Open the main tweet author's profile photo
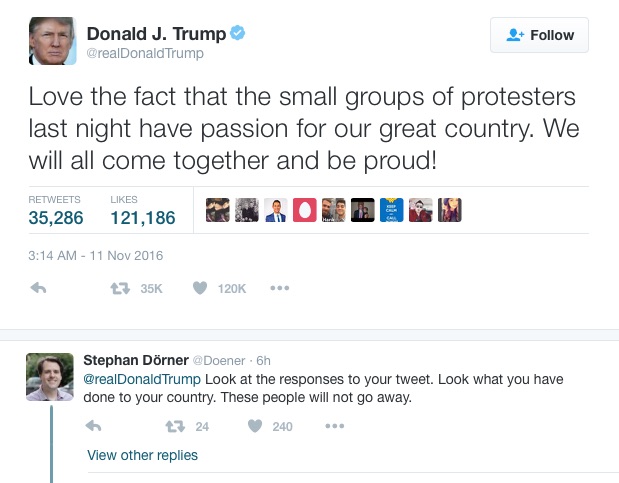The image size is (619, 483). [53, 41]
